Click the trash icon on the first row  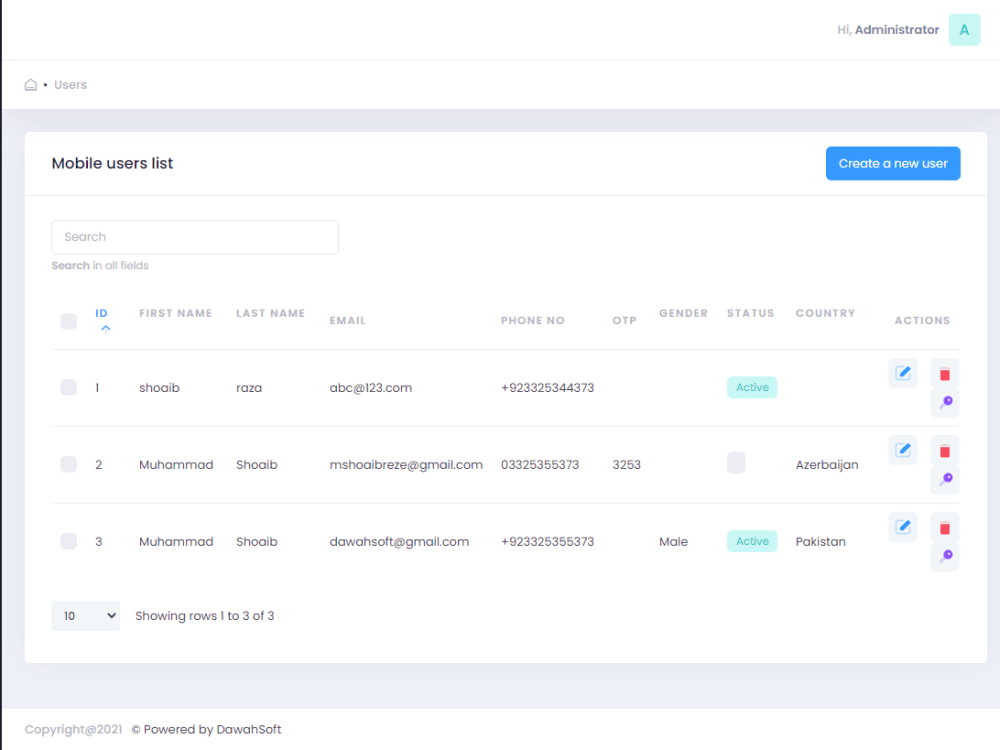tap(944, 373)
